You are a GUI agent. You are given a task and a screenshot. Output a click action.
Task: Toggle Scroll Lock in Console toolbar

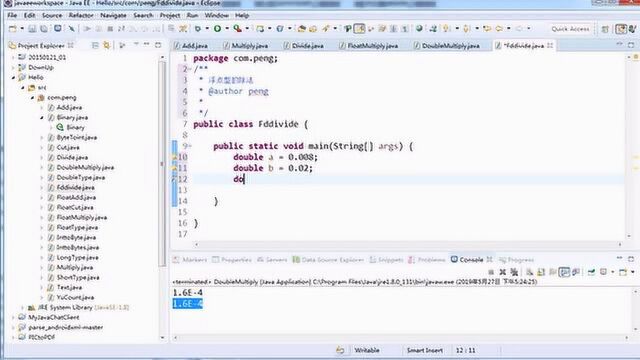541,272
